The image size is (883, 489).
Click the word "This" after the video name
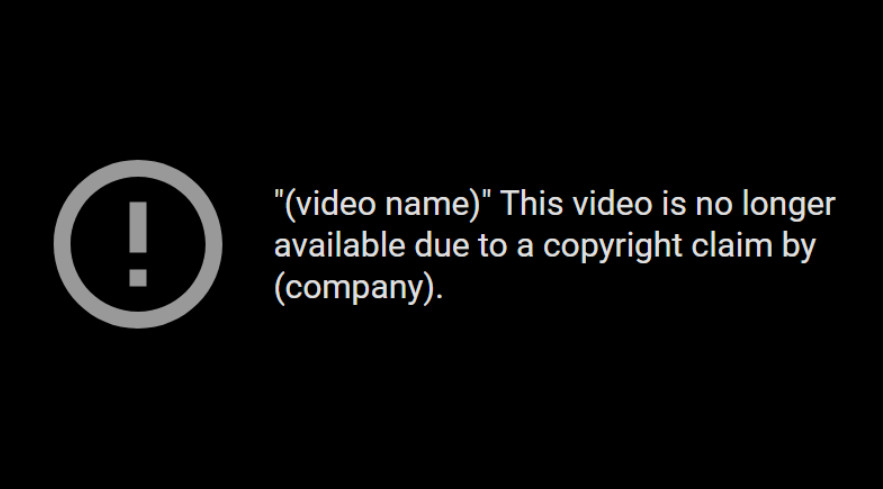(x=532, y=203)
